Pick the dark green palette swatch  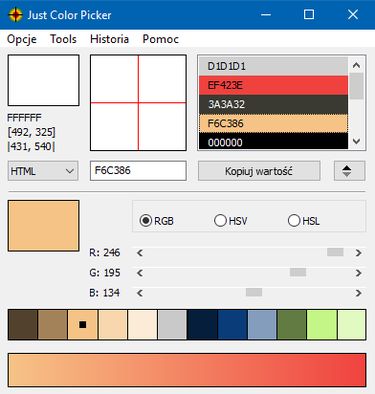pos(292,324)
